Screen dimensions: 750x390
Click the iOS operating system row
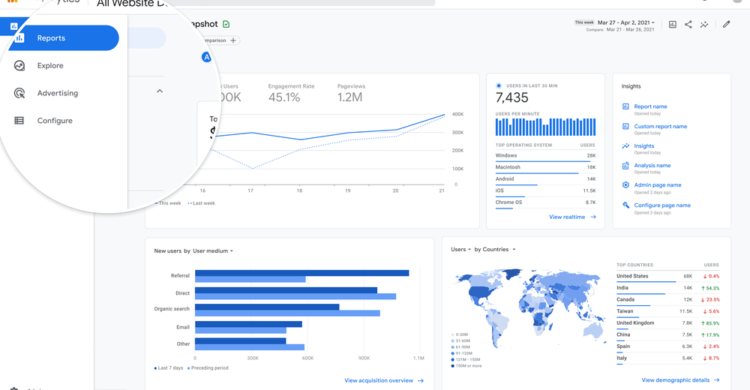tap(546, 192)
